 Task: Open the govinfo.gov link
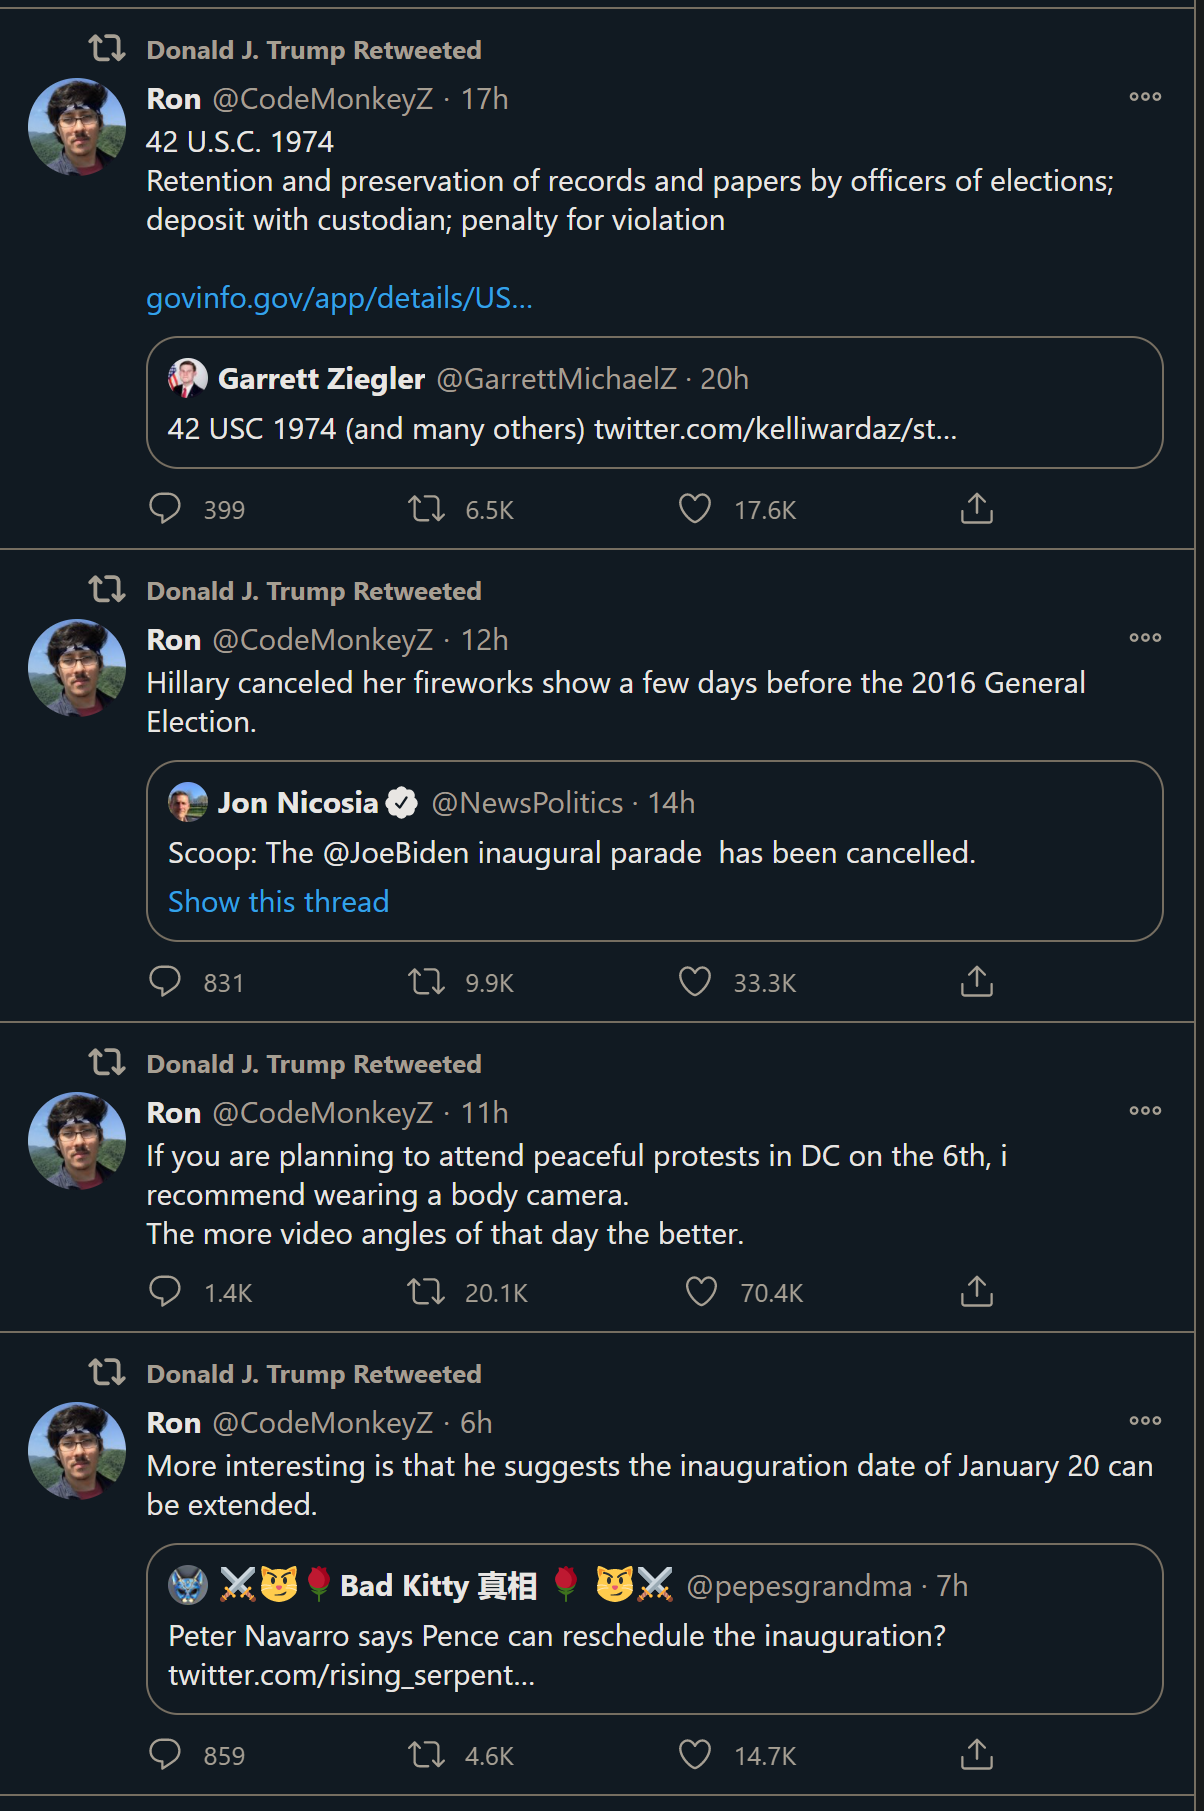coord(339,298)
